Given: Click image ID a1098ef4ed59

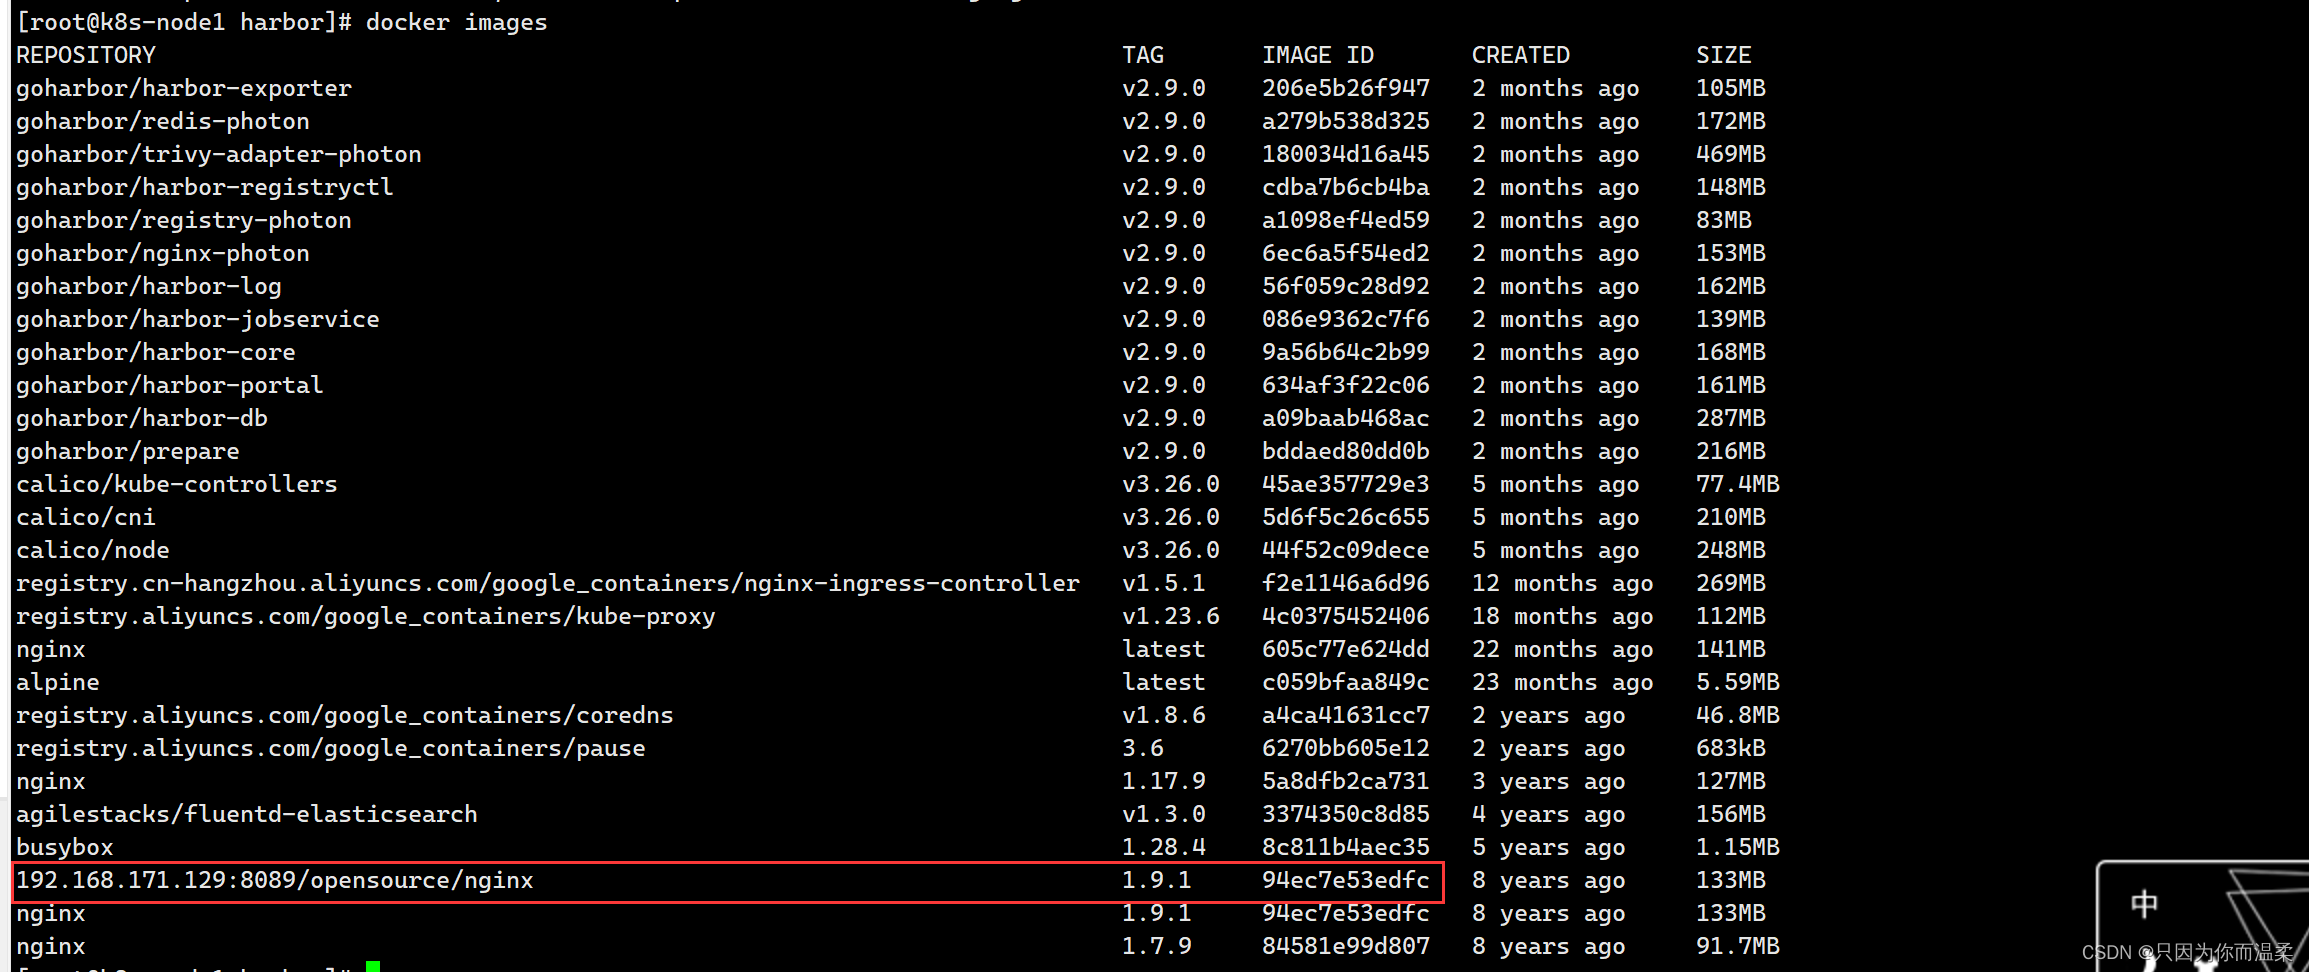Looking at the screenshot, I should tap(1346, 220).
